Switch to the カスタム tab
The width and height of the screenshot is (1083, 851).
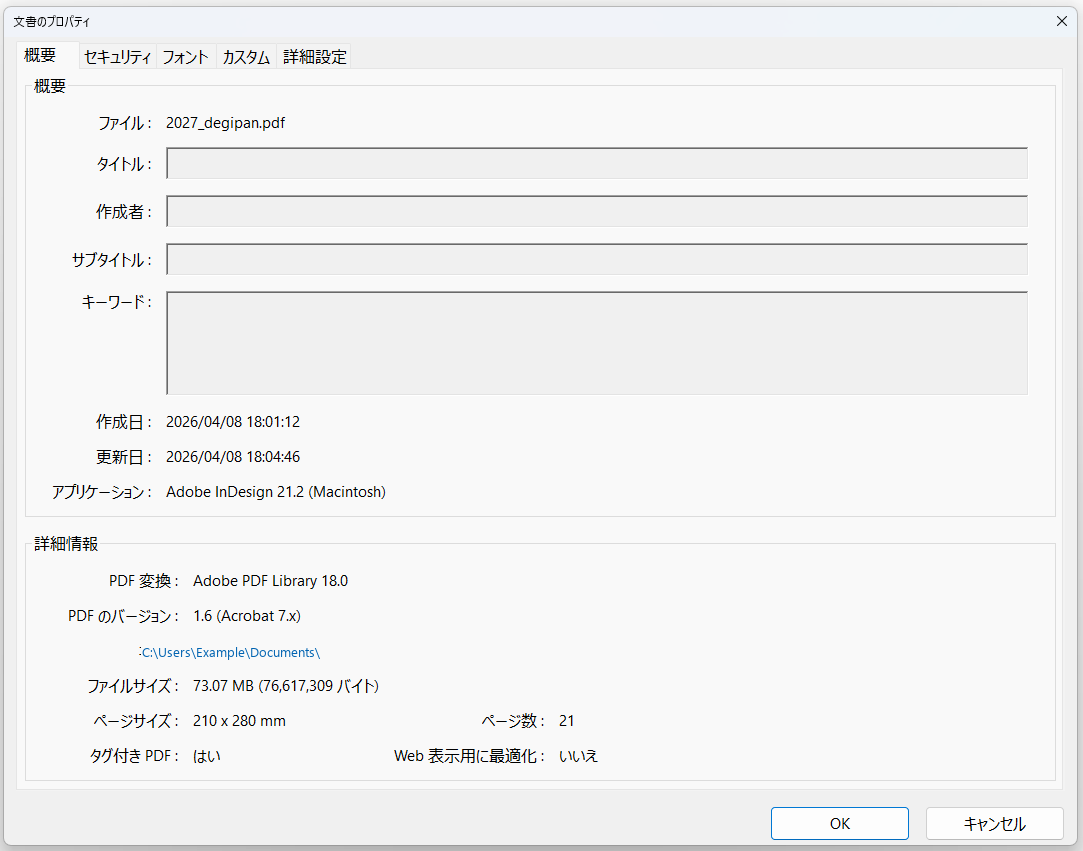click(x=246, y=57)
